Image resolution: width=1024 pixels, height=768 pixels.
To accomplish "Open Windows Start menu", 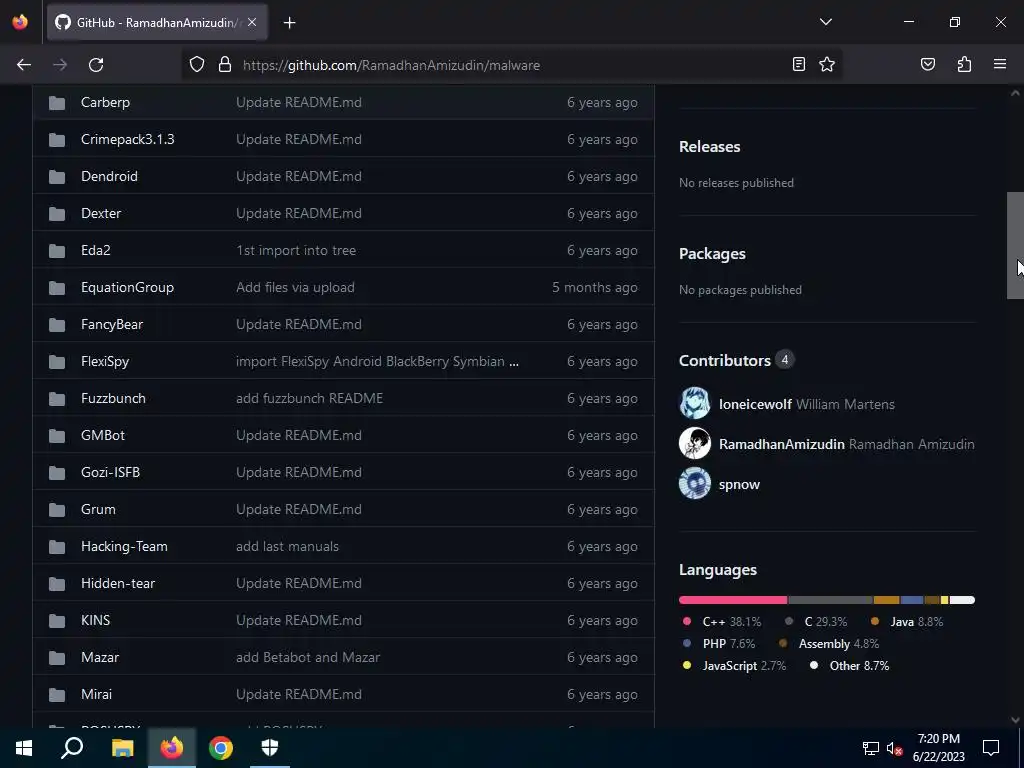I will tap(24, 748).
